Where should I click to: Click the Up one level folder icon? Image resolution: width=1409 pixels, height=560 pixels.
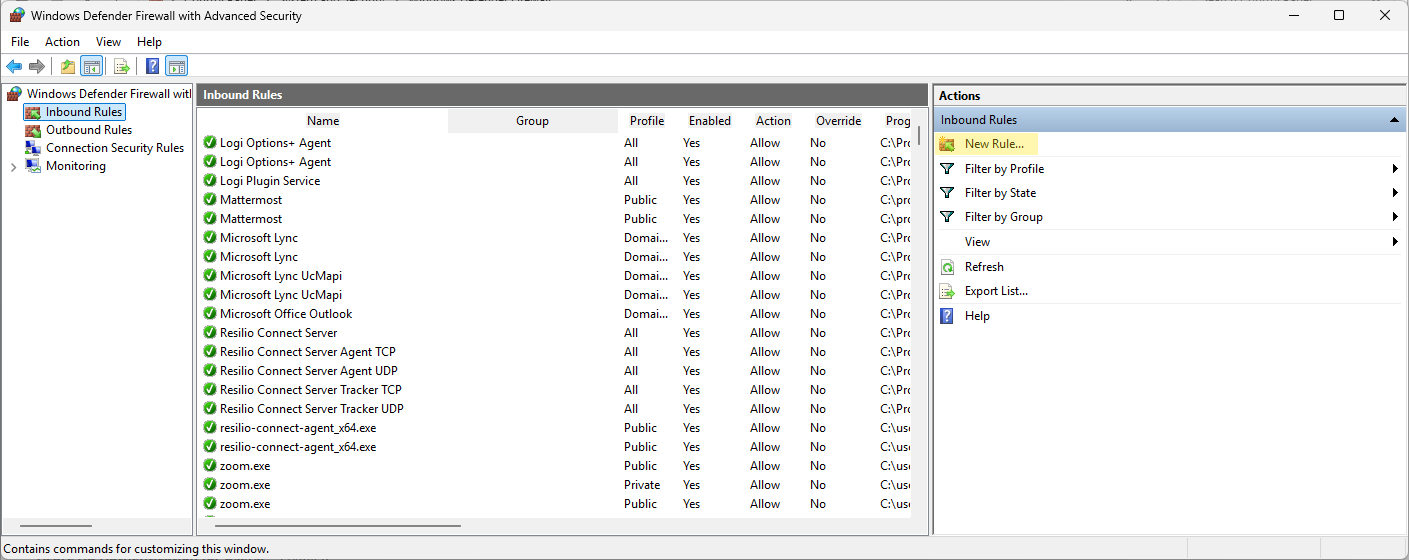[x=67, y=67]
